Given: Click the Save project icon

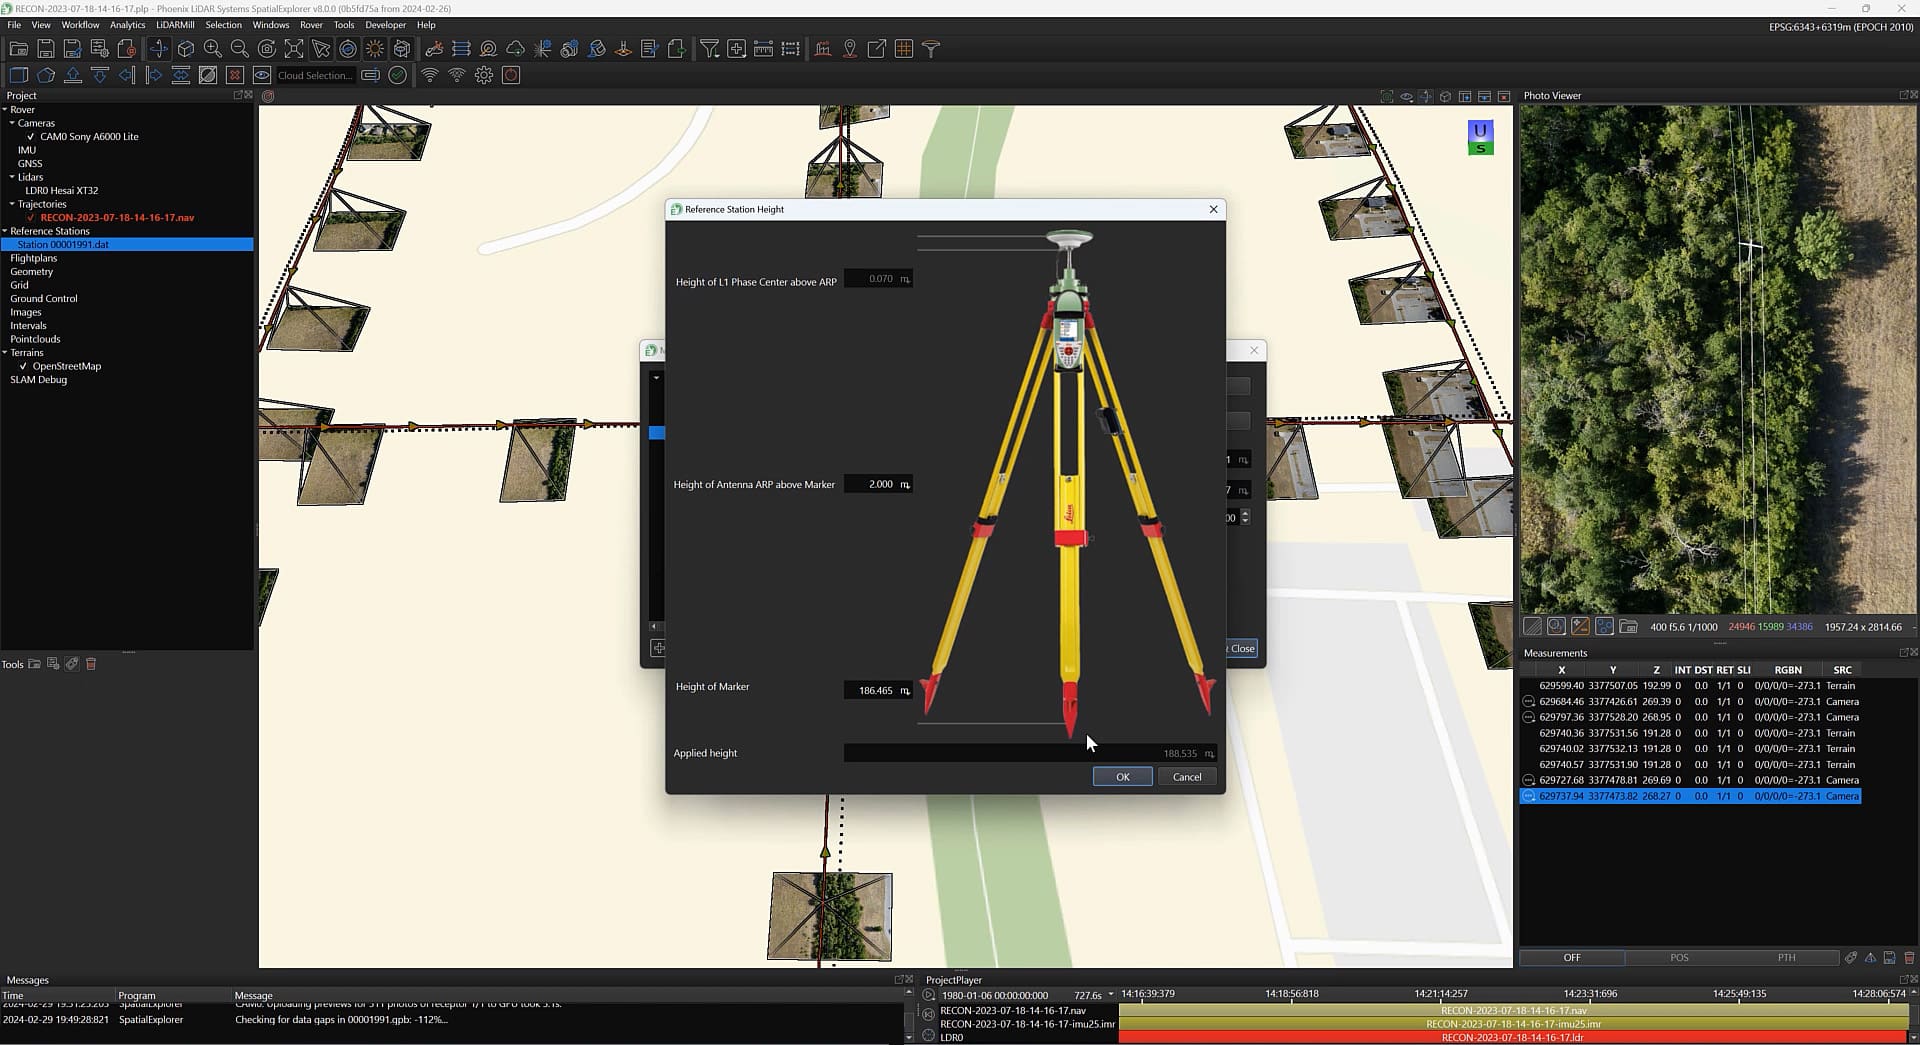Looking at the screenshot, I should click(x=45, y=48).
